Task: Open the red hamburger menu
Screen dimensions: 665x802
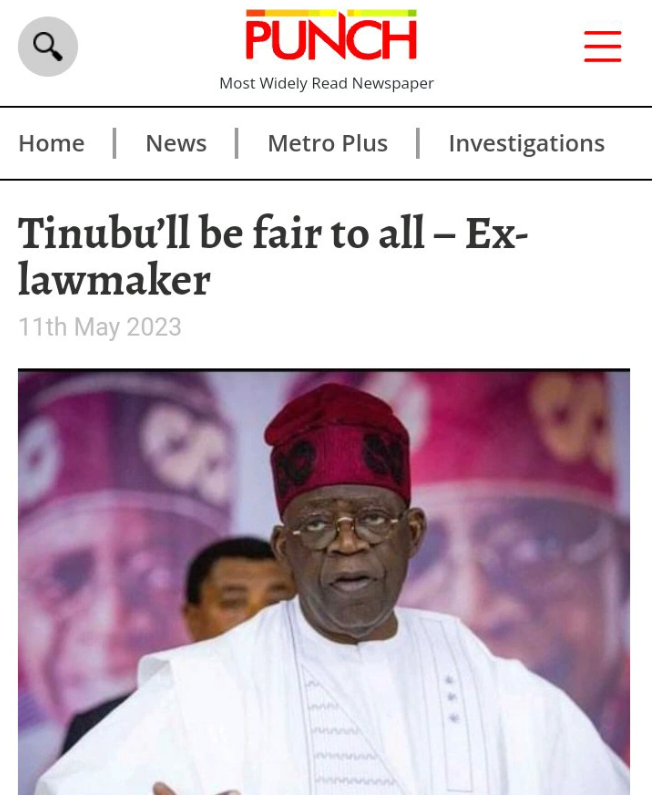Action: [x=603, y=47]
